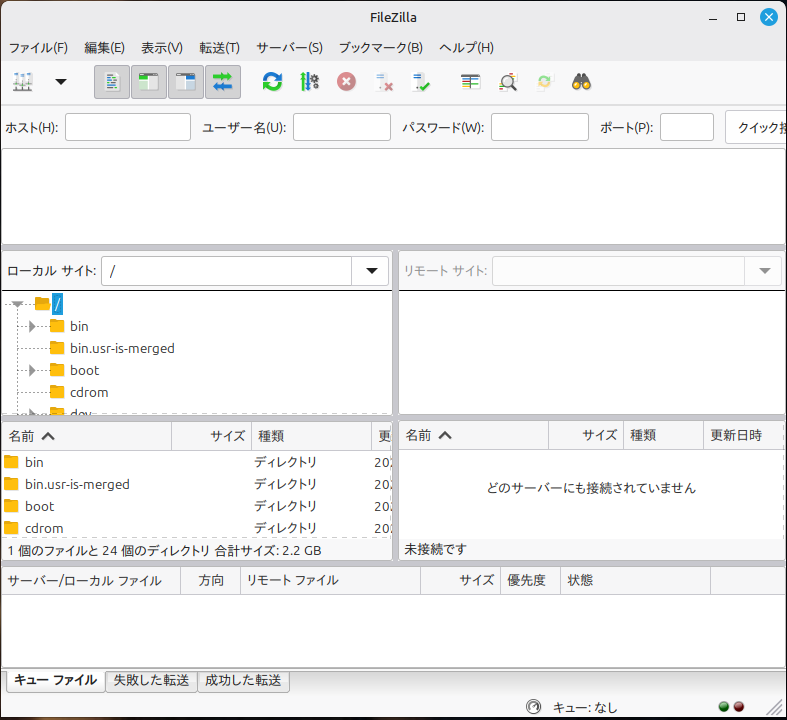Sort local files by 名前 column header
This screenshot has width=787, height=720.
[x=32, y=435]
